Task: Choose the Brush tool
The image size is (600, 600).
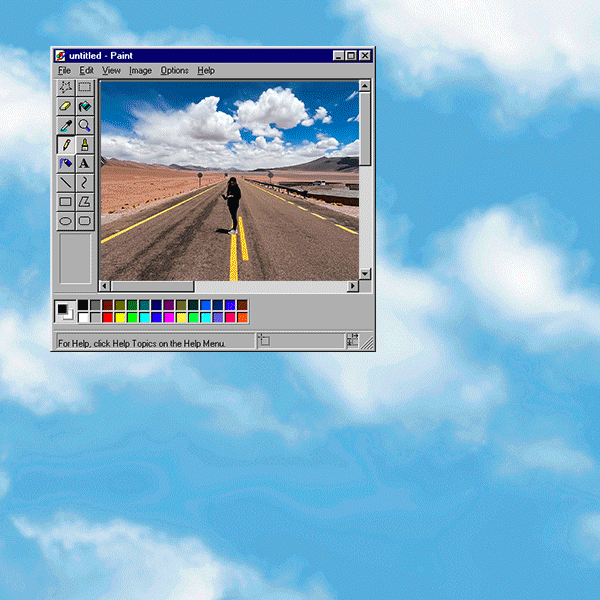Action: 85,145
